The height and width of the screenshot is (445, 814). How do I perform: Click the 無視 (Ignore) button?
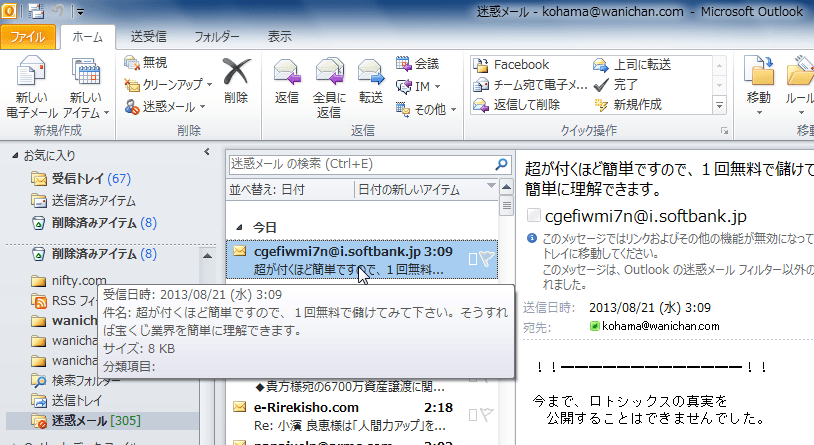click(x=146, y=63)
